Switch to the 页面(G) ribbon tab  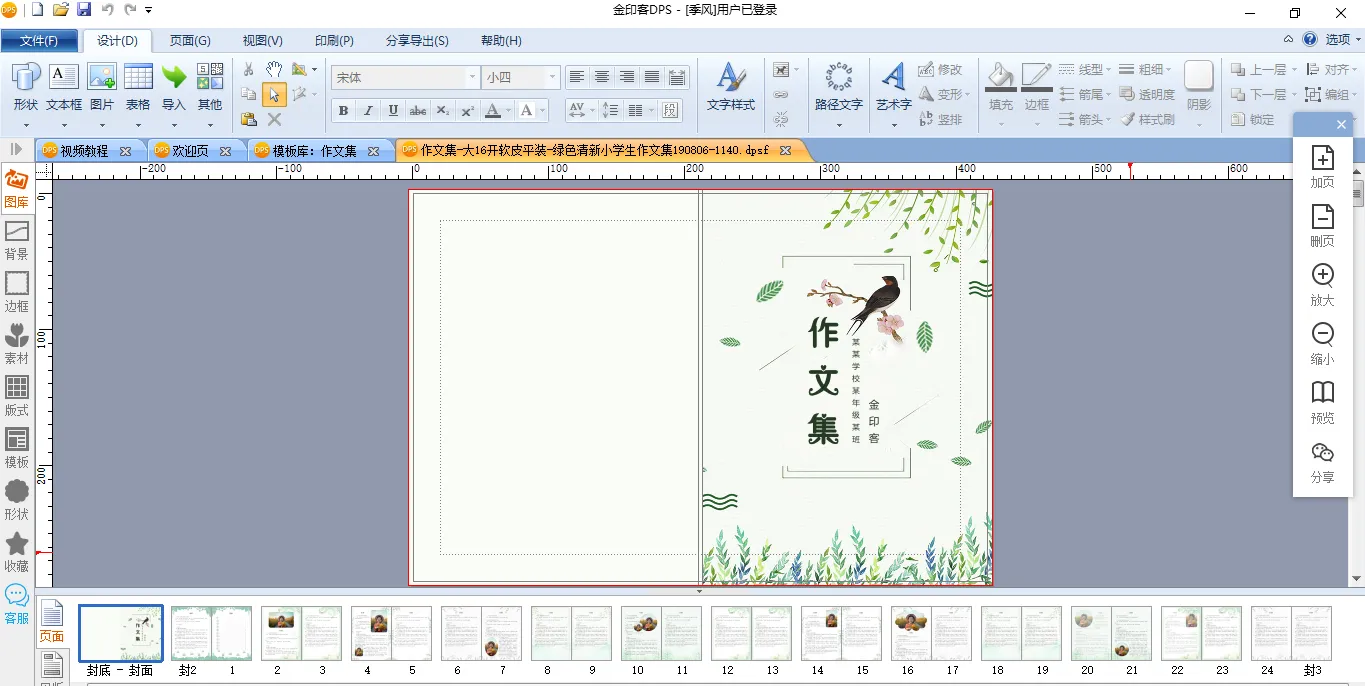click(190, 41)
